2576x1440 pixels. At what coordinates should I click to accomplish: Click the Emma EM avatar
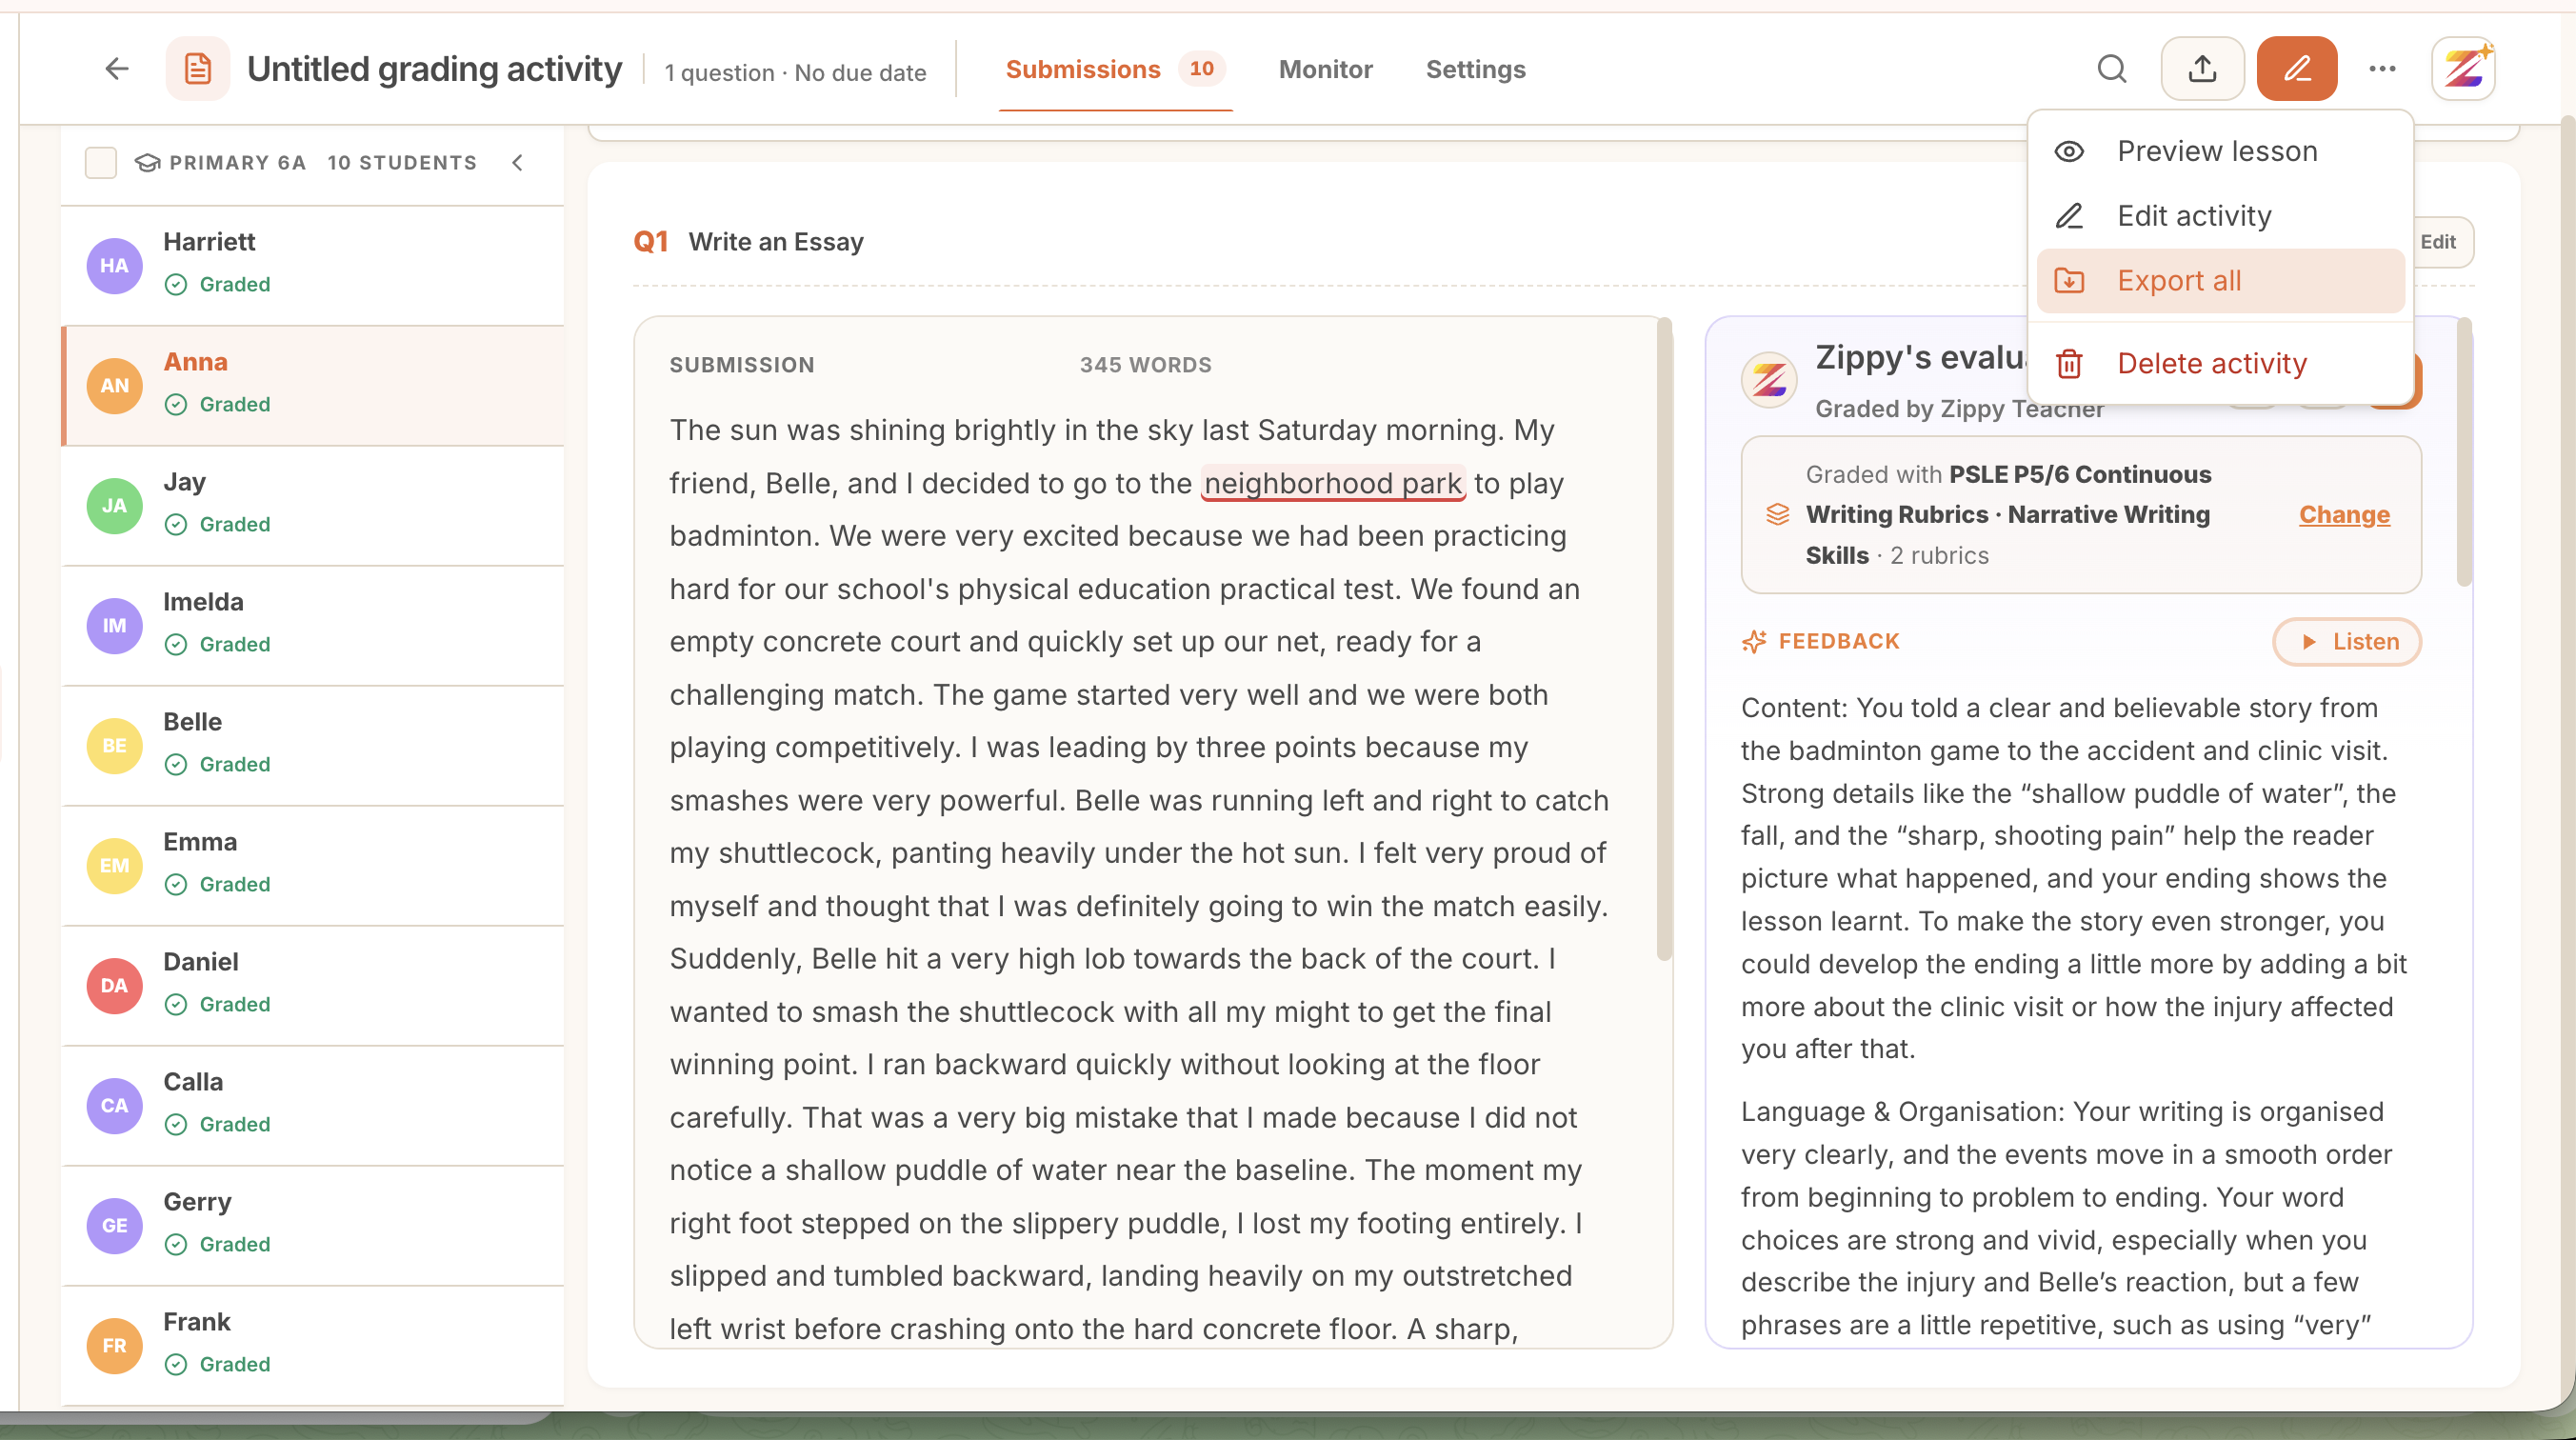click(114, 865)
